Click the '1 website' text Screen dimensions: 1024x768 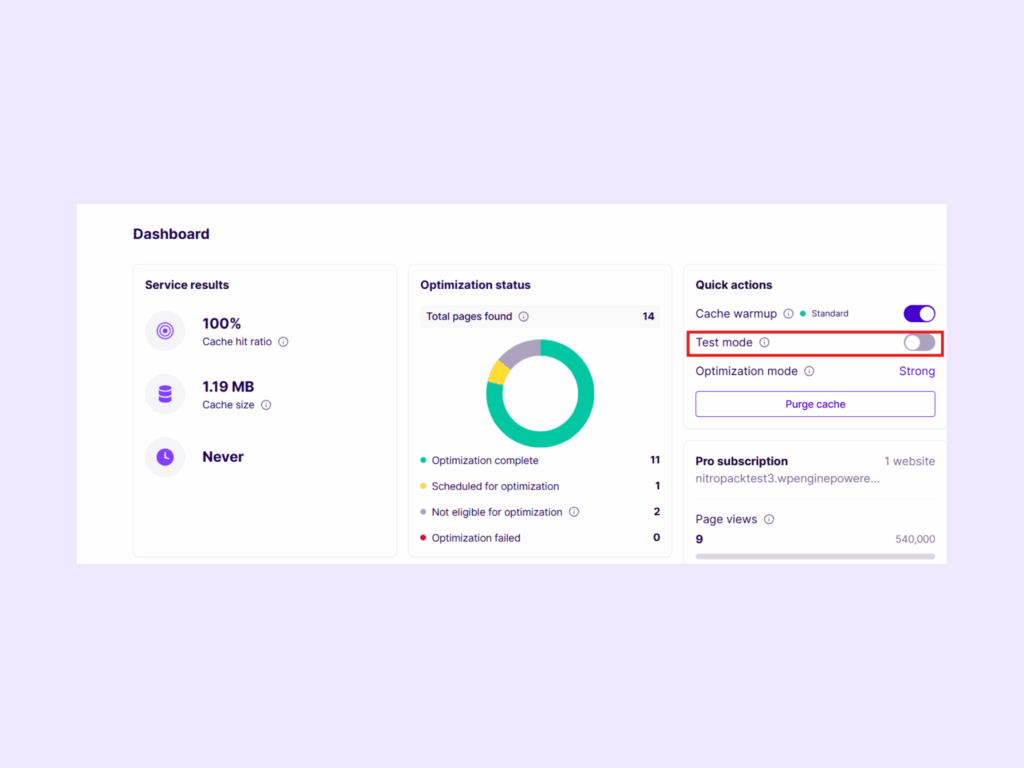coord(909,461)
